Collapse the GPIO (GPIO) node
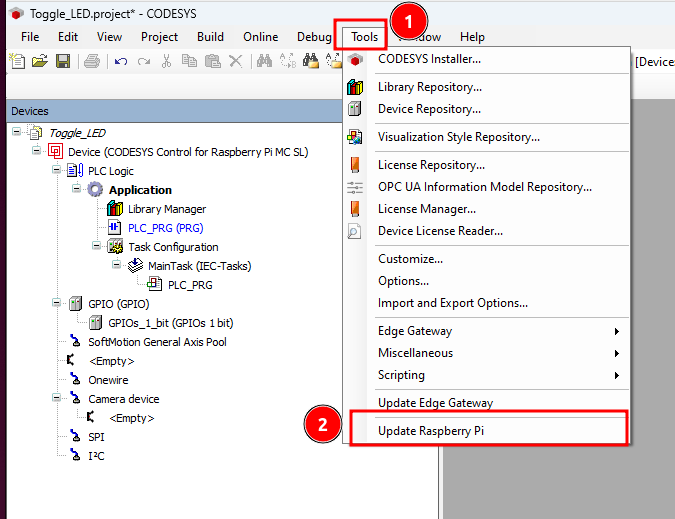675x519 pixels. 56,303
